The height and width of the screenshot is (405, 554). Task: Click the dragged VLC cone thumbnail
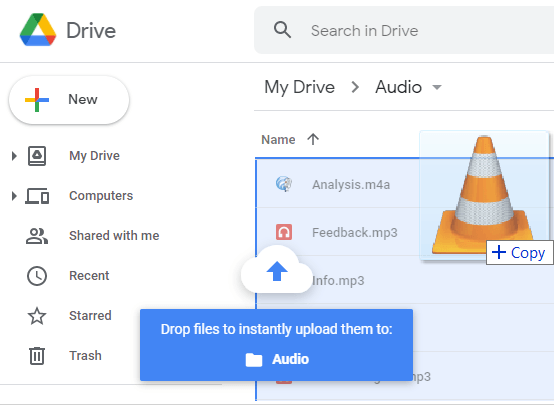(484, 195)
